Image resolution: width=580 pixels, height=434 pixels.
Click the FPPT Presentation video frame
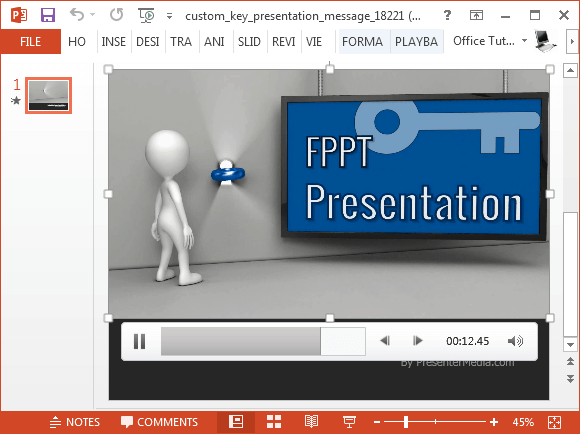329,194
